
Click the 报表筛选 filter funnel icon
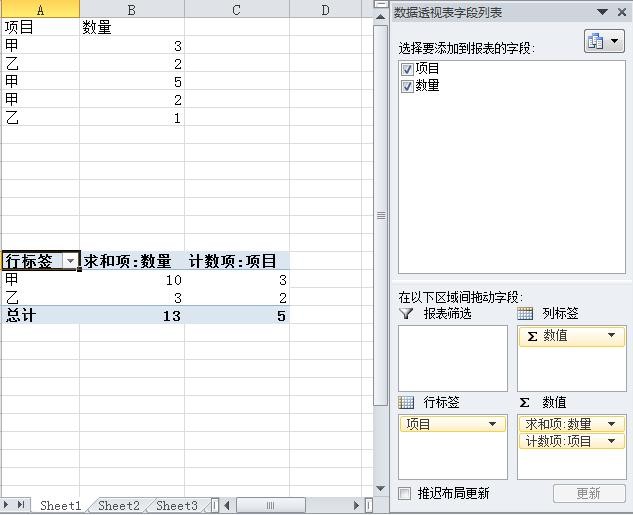pyautogui.click(x=406, y=314)
